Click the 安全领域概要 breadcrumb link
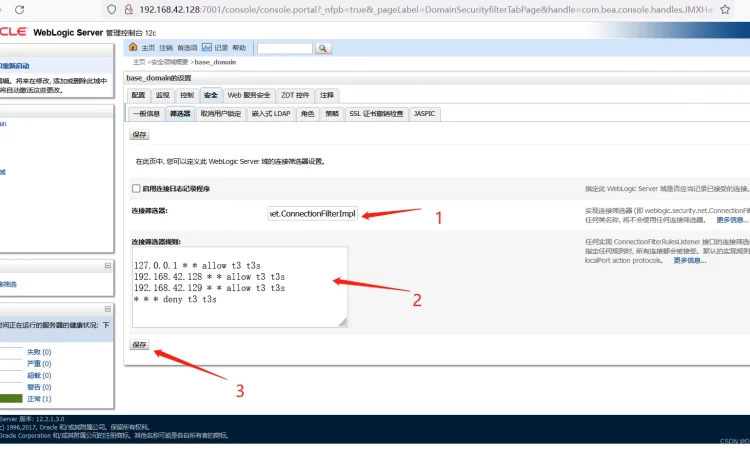The width and height of the screenshot is (750, 450). tap(170, 62)
